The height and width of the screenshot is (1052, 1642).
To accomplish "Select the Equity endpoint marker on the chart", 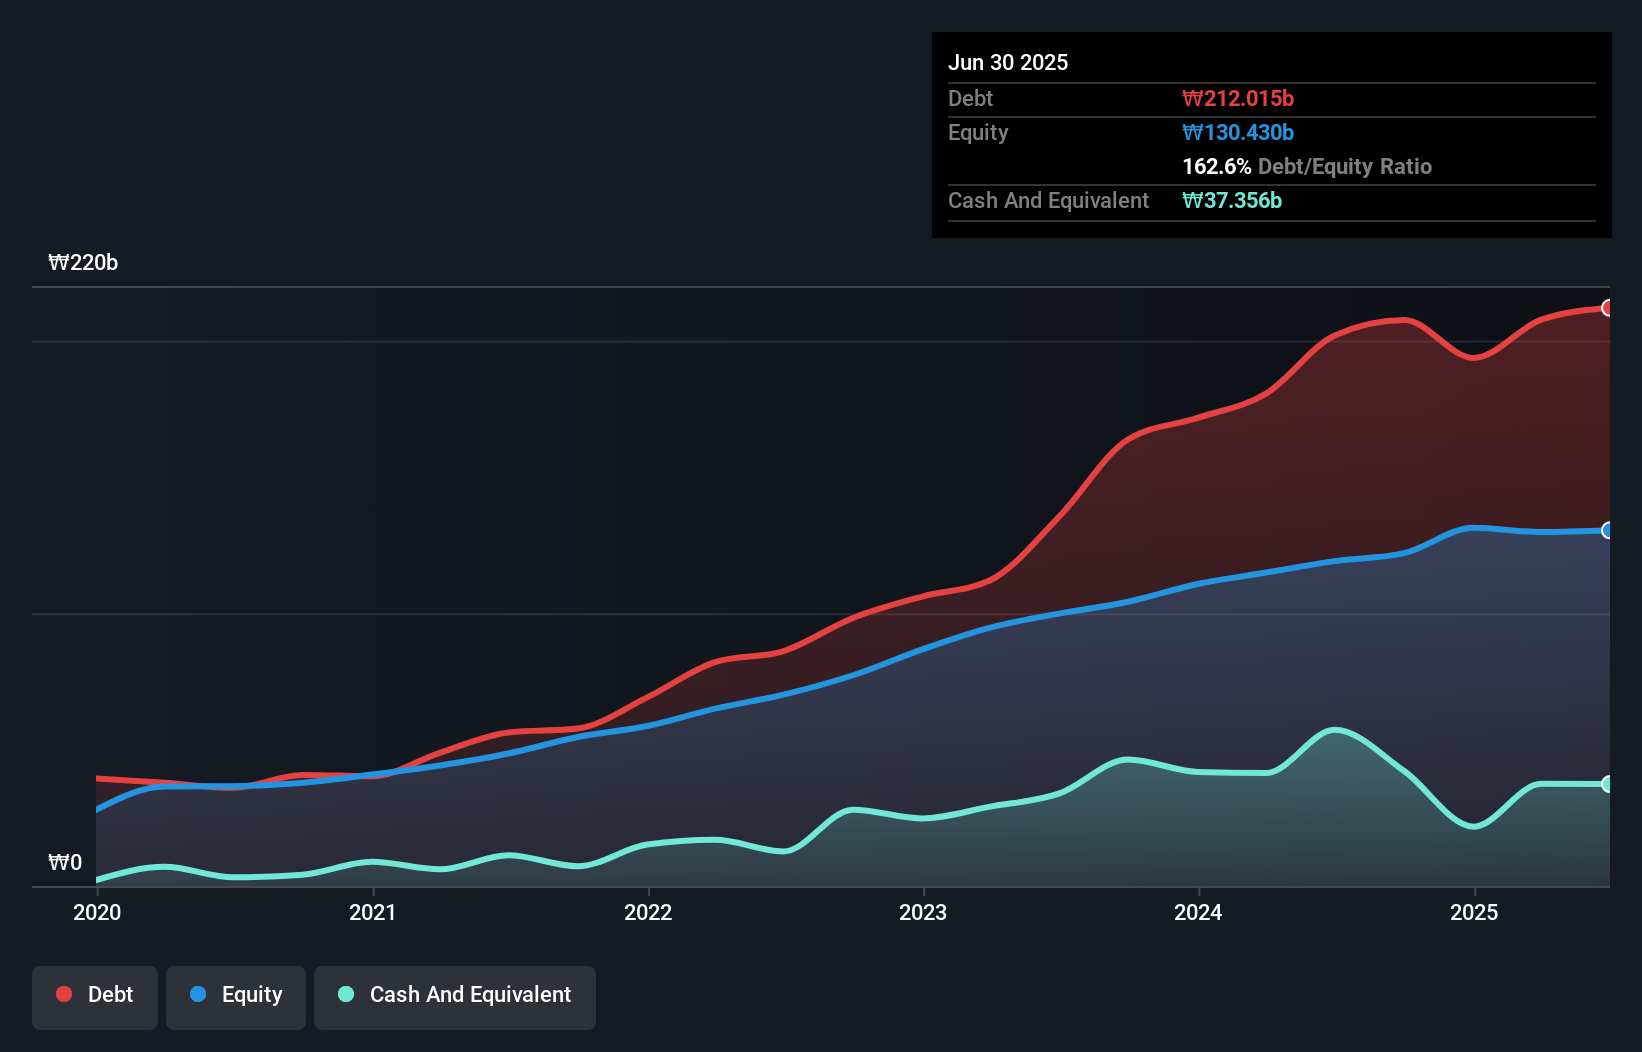I will tap(1607, 530).
